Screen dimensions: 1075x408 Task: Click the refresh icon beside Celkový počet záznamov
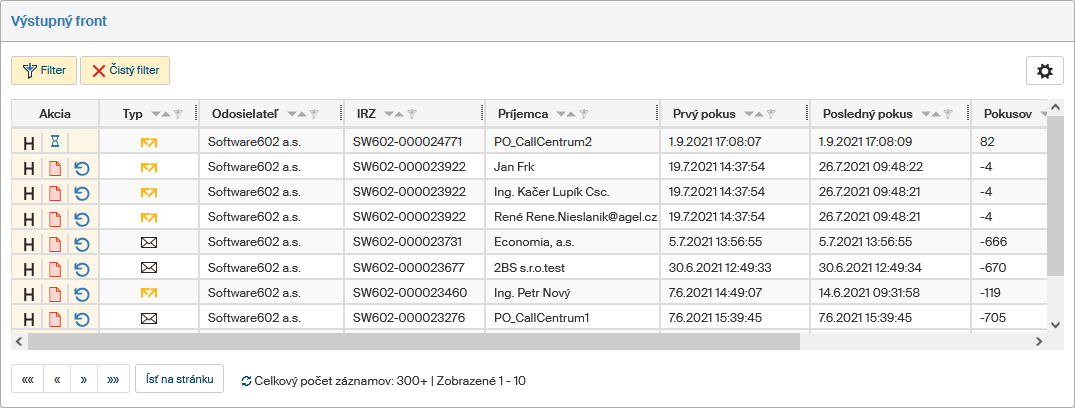tap(246, 381)
